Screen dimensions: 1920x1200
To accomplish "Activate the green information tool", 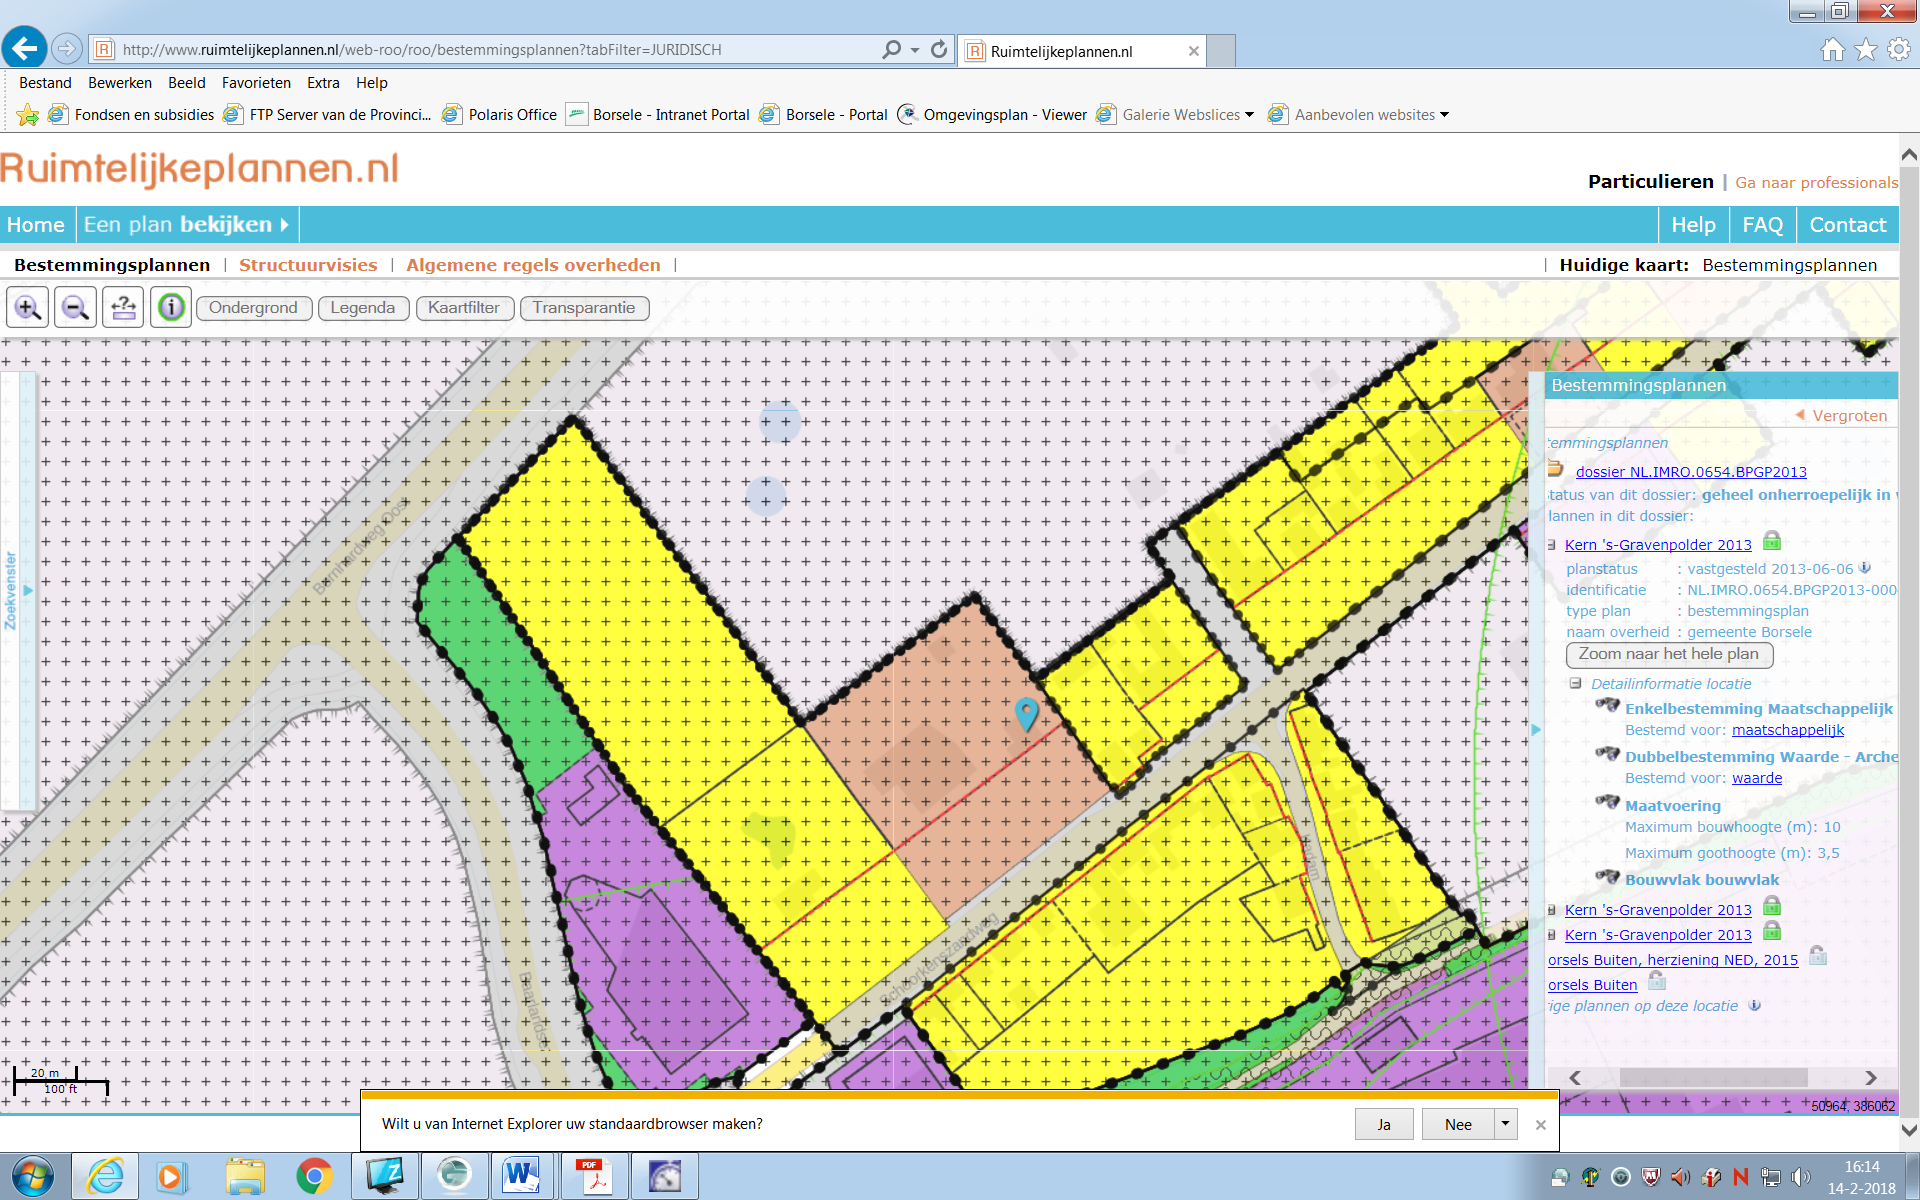I will click(171, 308).
